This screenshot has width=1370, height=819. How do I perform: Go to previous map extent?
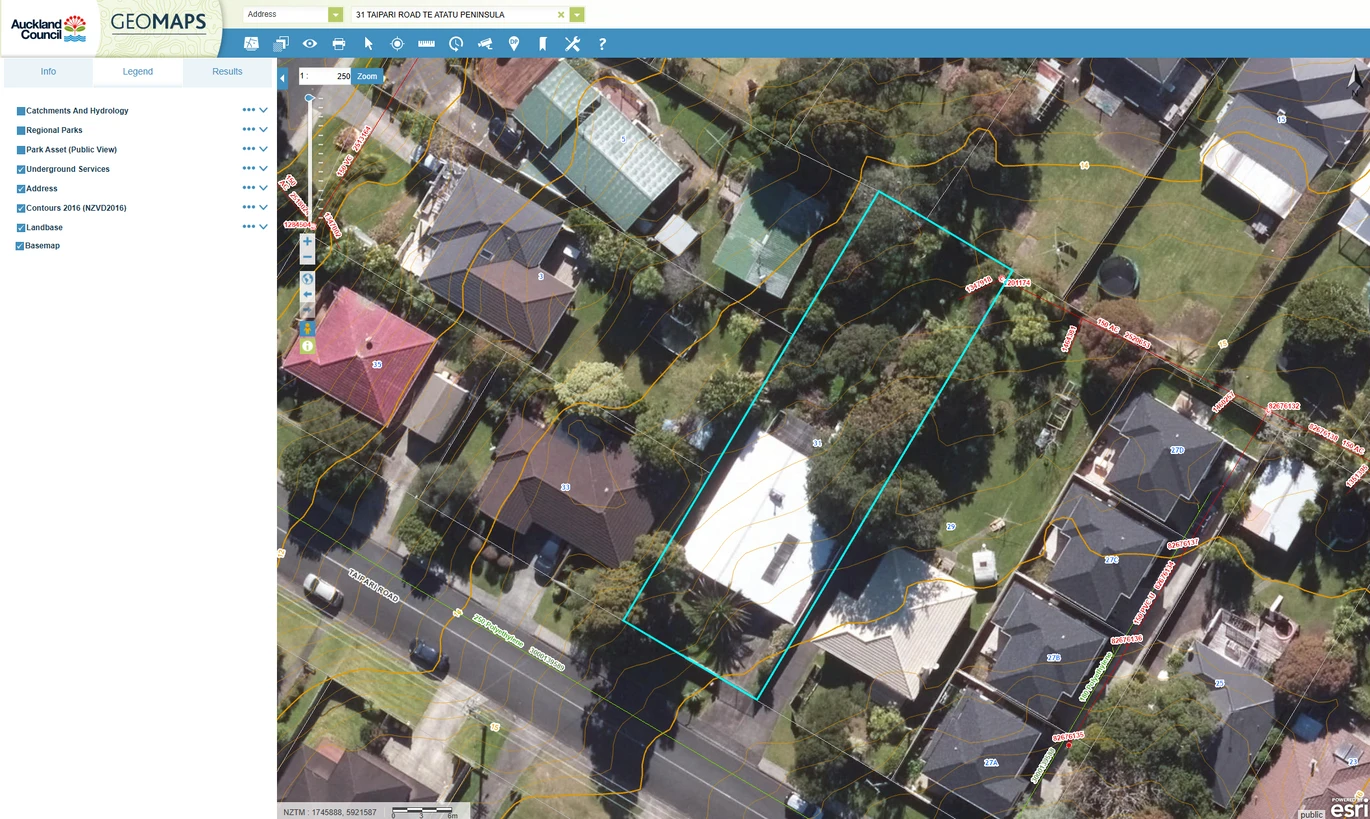click(307, 295)
